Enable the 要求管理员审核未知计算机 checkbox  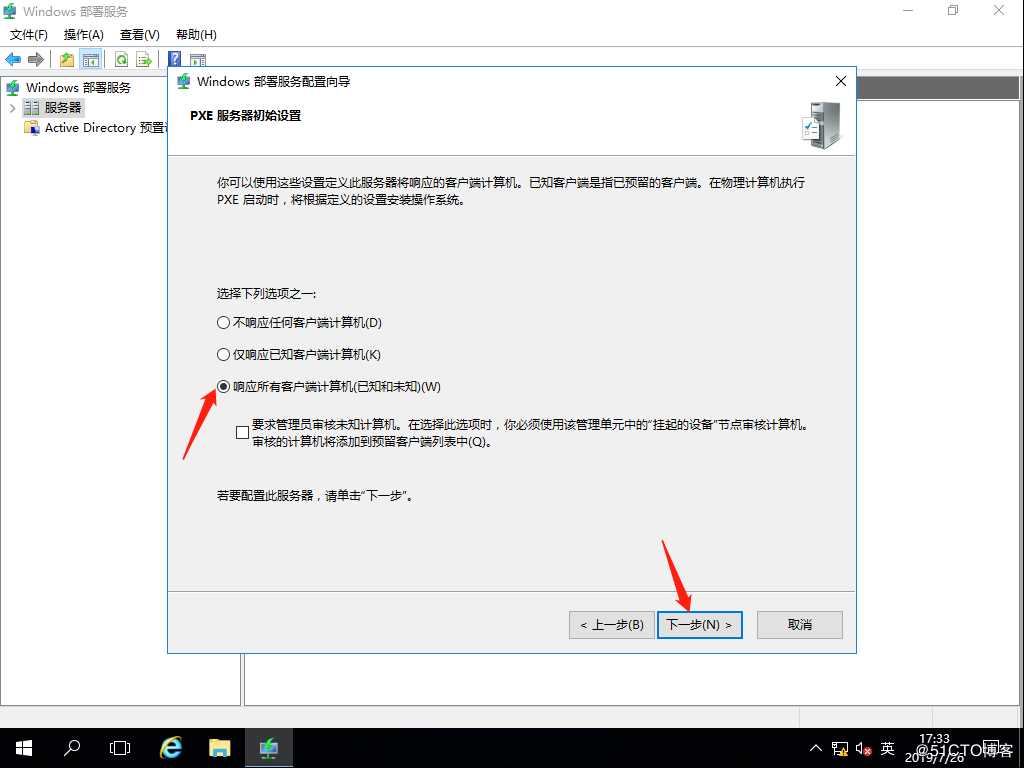pyautogui.click(x=242, y=432)
